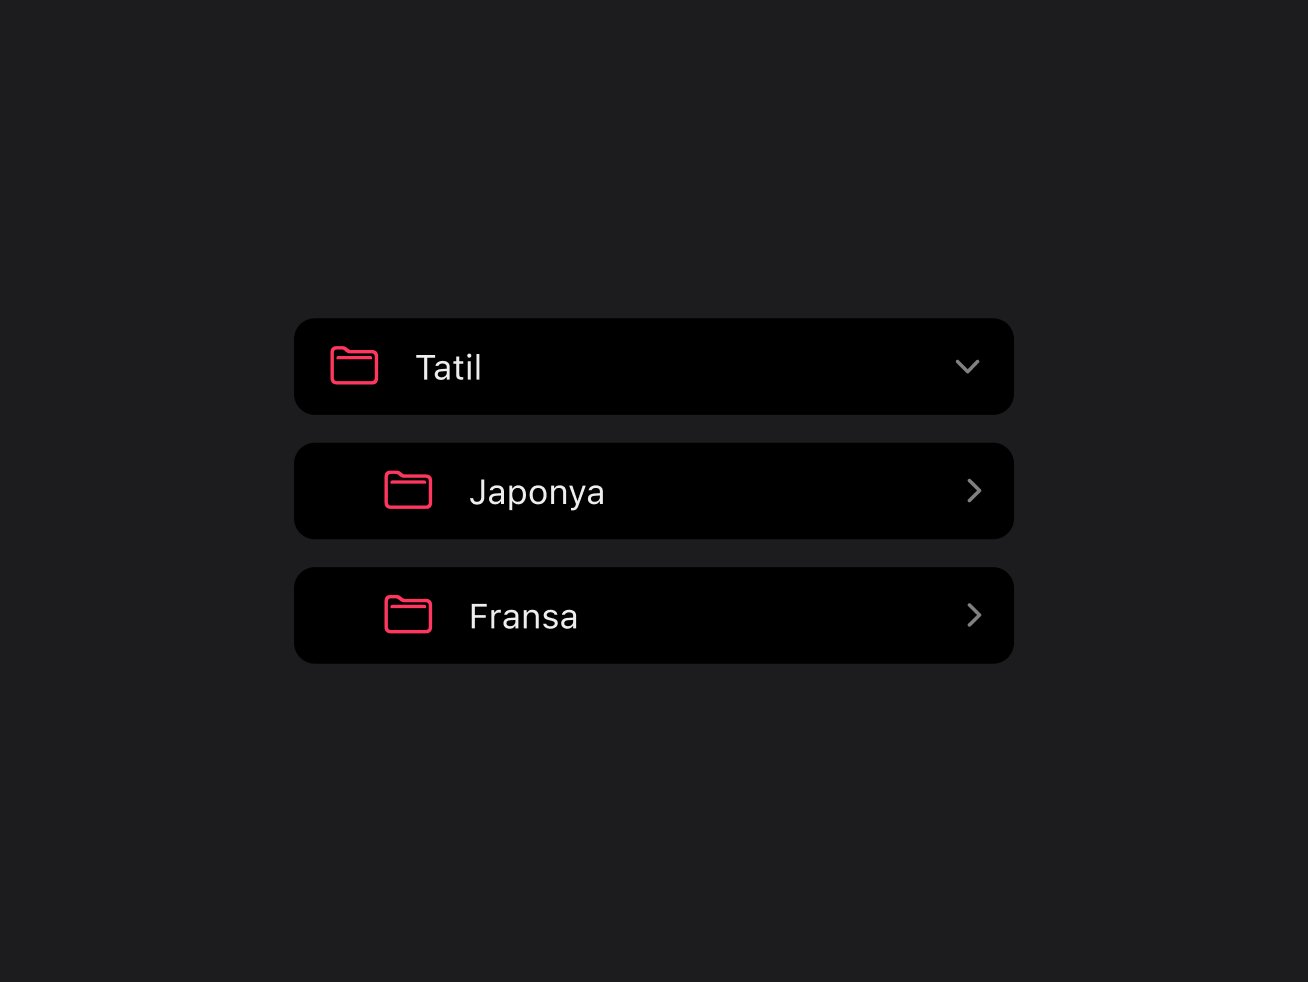Select the Tatil folder label

point(448,367)
